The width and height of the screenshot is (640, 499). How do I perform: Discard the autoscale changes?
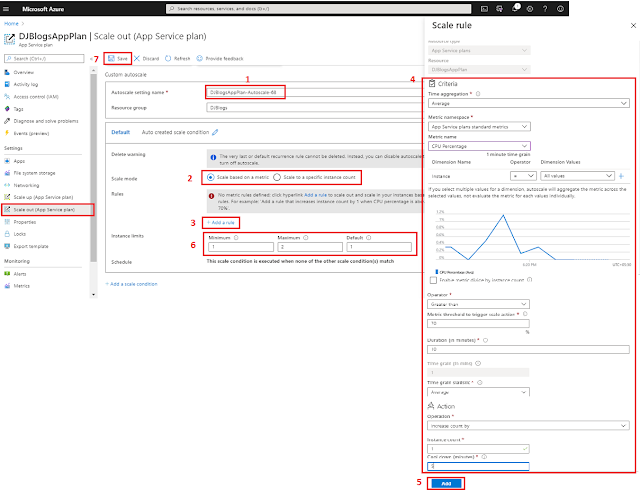tap(146, 58)
